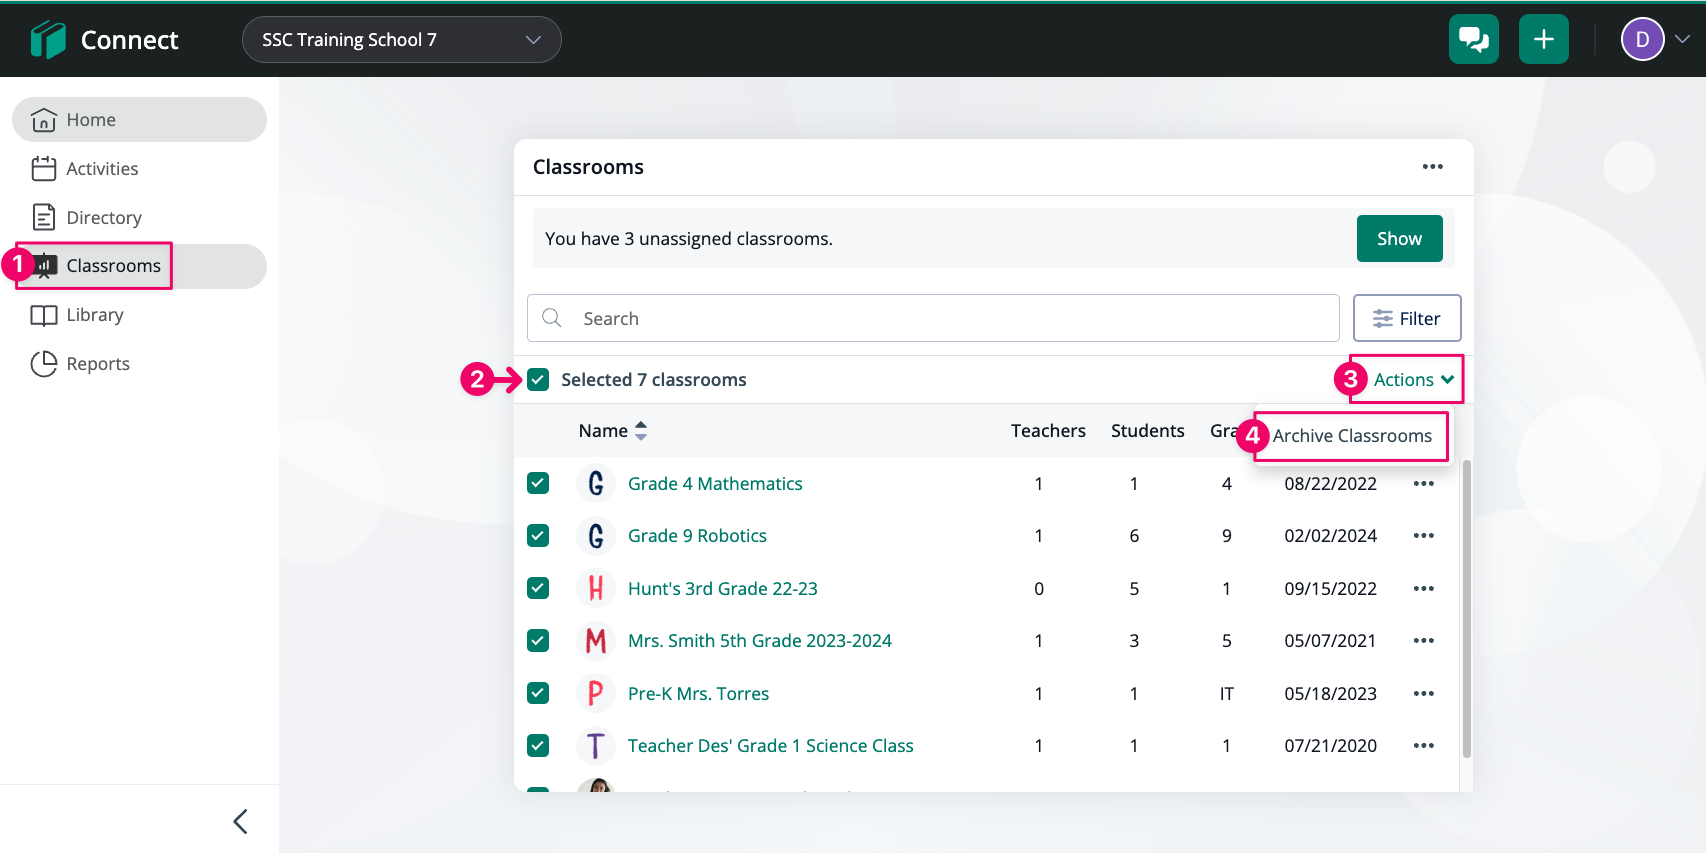The height and width of the screenshot is (853, 1706).
Task: Expand the Actions dropdown
Action: [x=1413, y=380]
